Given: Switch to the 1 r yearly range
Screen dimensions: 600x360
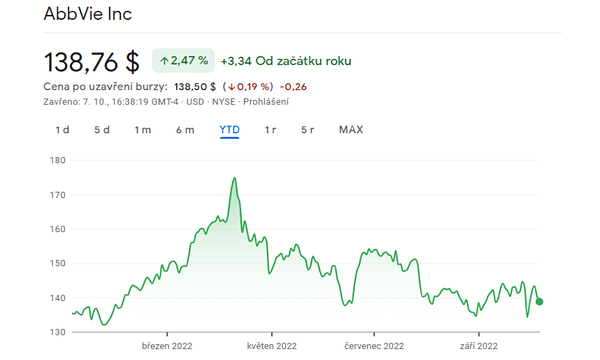Looking at the screenshot, I should click(x=271, y=130).
